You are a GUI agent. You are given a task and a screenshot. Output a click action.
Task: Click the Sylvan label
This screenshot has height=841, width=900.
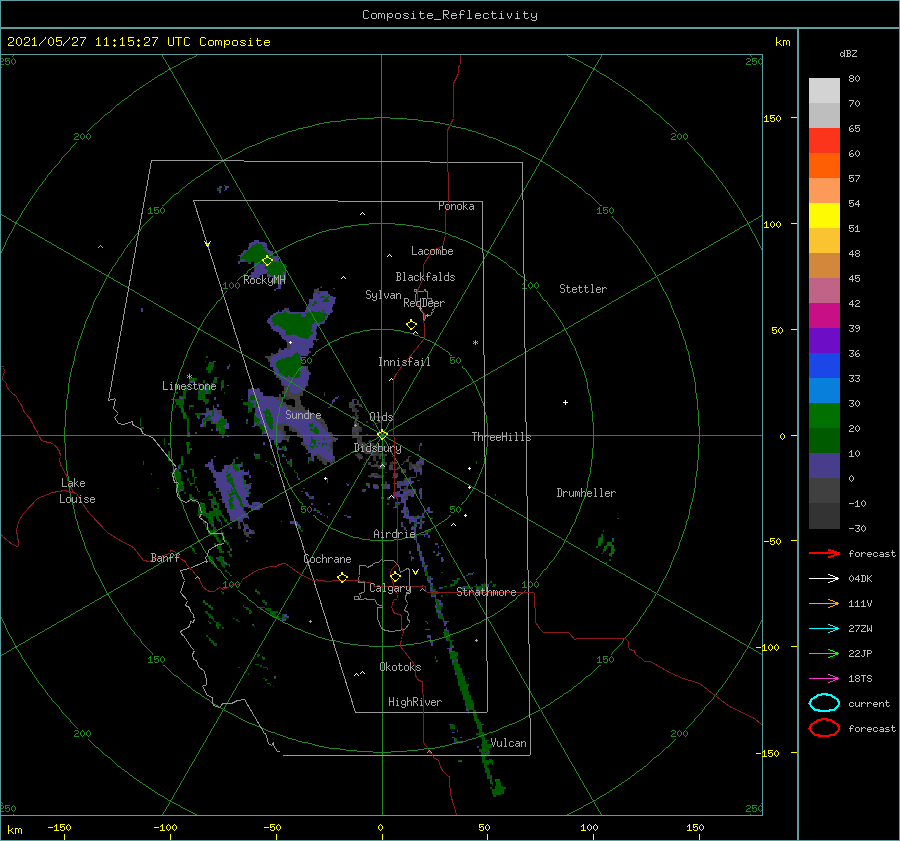(383, 295)
